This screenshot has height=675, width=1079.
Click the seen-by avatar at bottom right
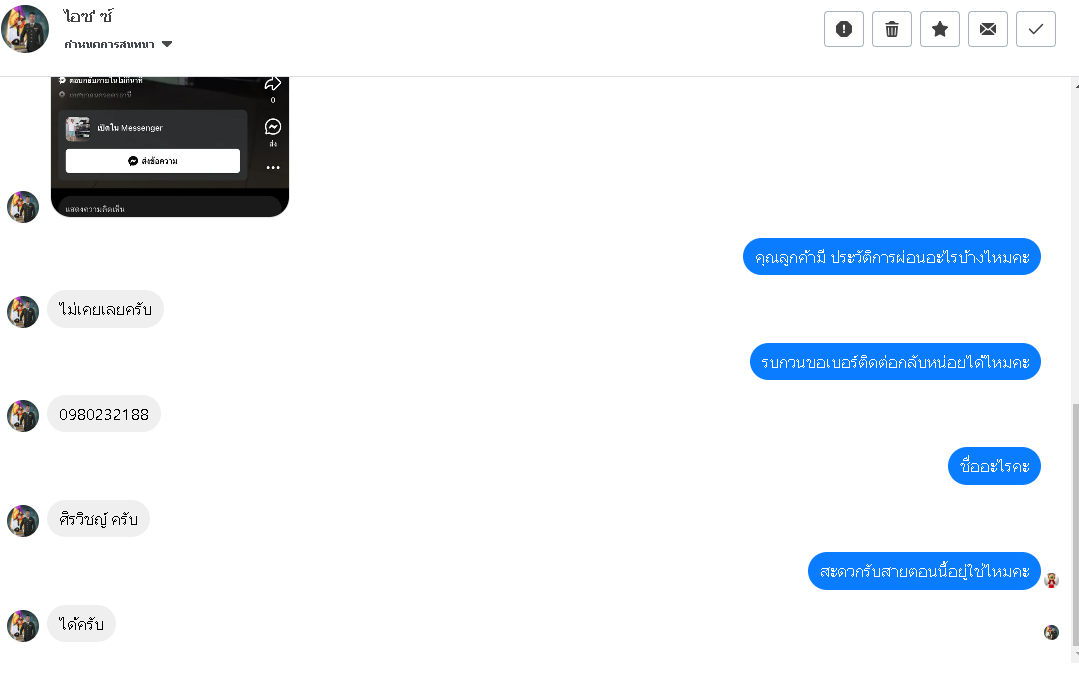[x=1051, y=632]
